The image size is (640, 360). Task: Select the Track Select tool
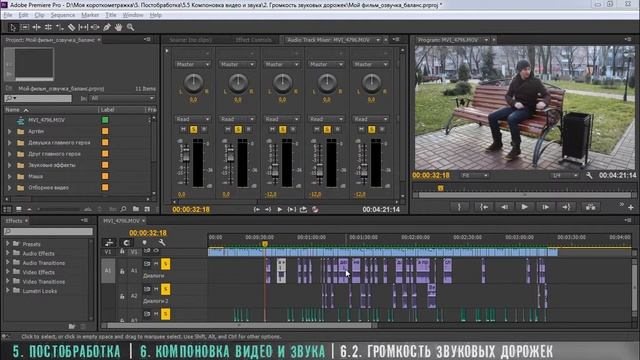(24, 27)
